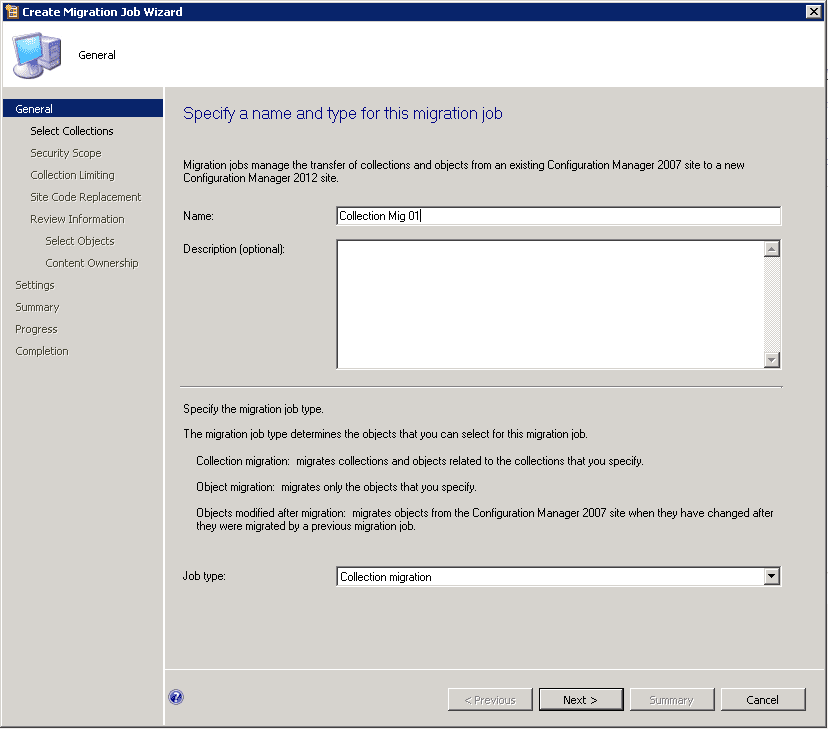Click the computer image in the wizard header
Screen dimensions: 828x729
pyautogui.click(x=37, y=55)
